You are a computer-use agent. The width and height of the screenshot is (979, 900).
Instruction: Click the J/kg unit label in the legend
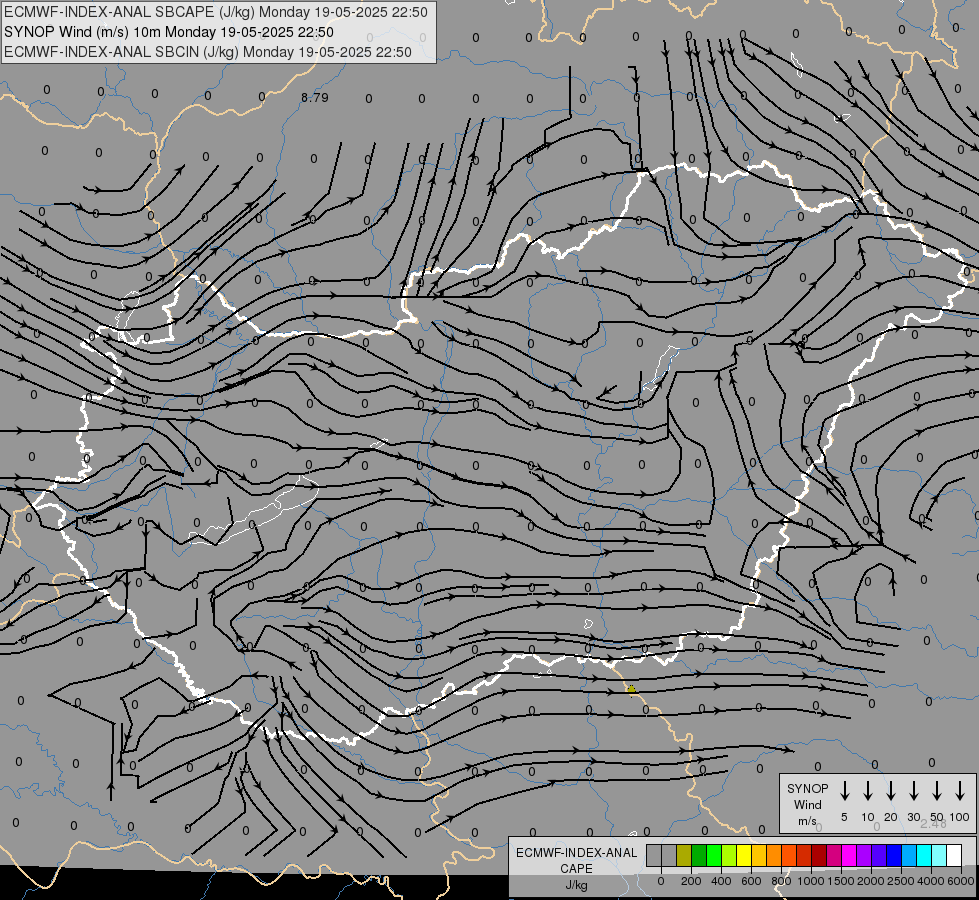click(576, 885)
